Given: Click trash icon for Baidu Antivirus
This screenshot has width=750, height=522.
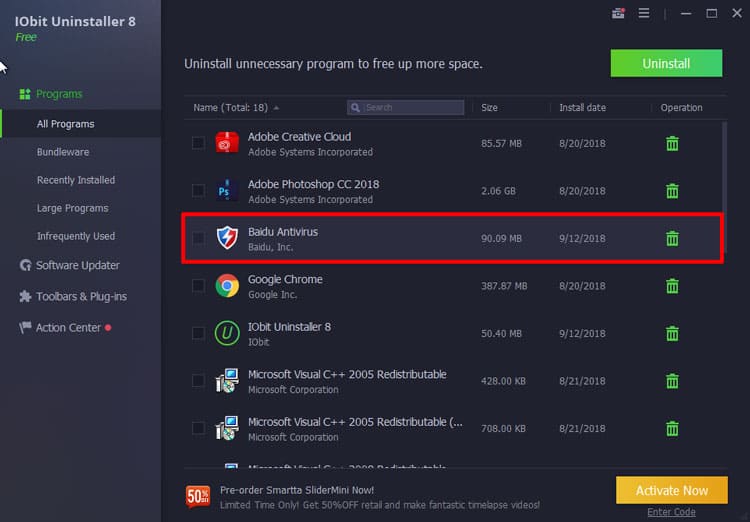Looking at the screenshot, I should (x=672, y=238).
